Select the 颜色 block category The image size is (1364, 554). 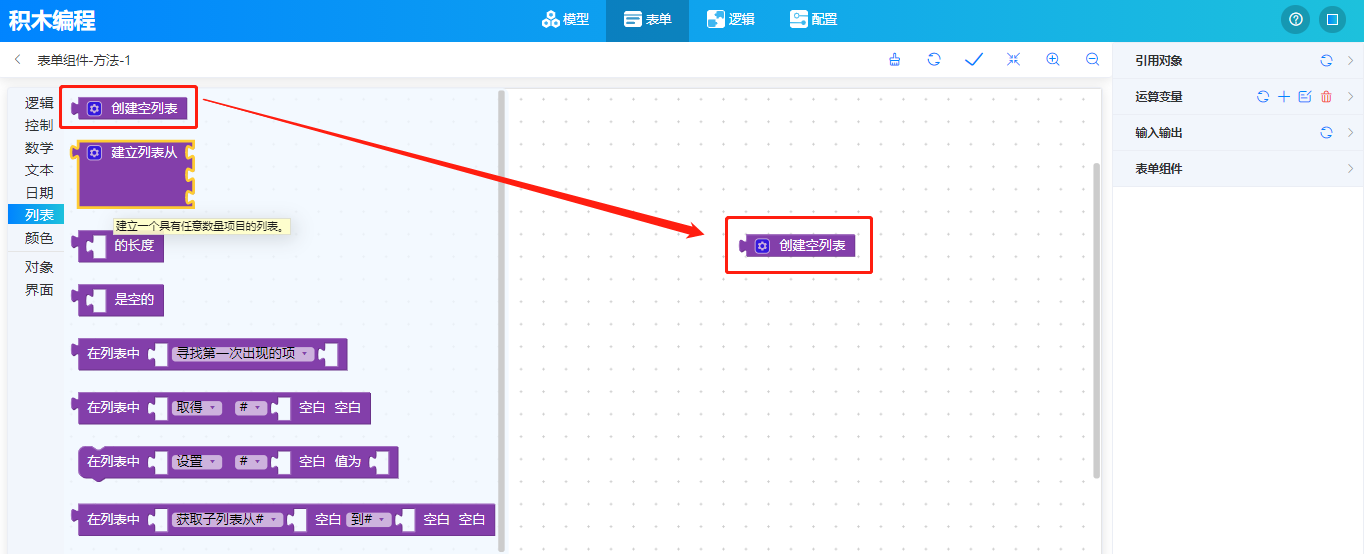pos(39,238)
